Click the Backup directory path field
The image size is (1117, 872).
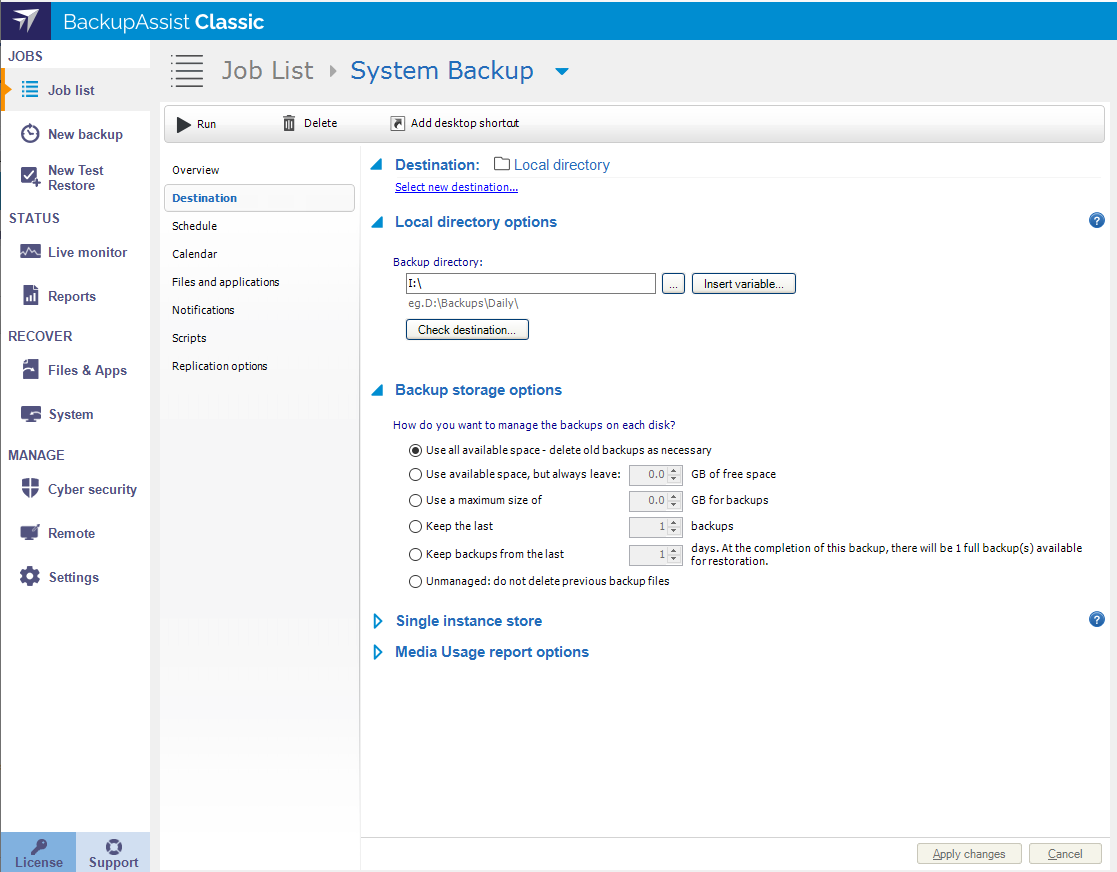click(529, 284)
